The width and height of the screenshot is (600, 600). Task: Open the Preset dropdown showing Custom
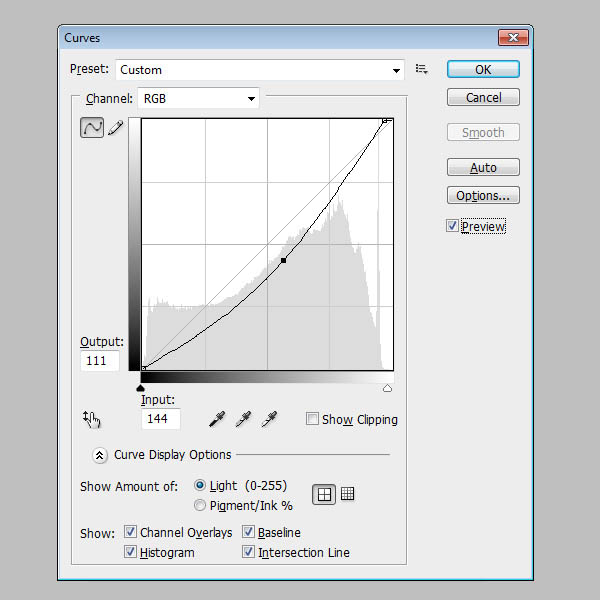pyautogui.click(x=260, y=70)
